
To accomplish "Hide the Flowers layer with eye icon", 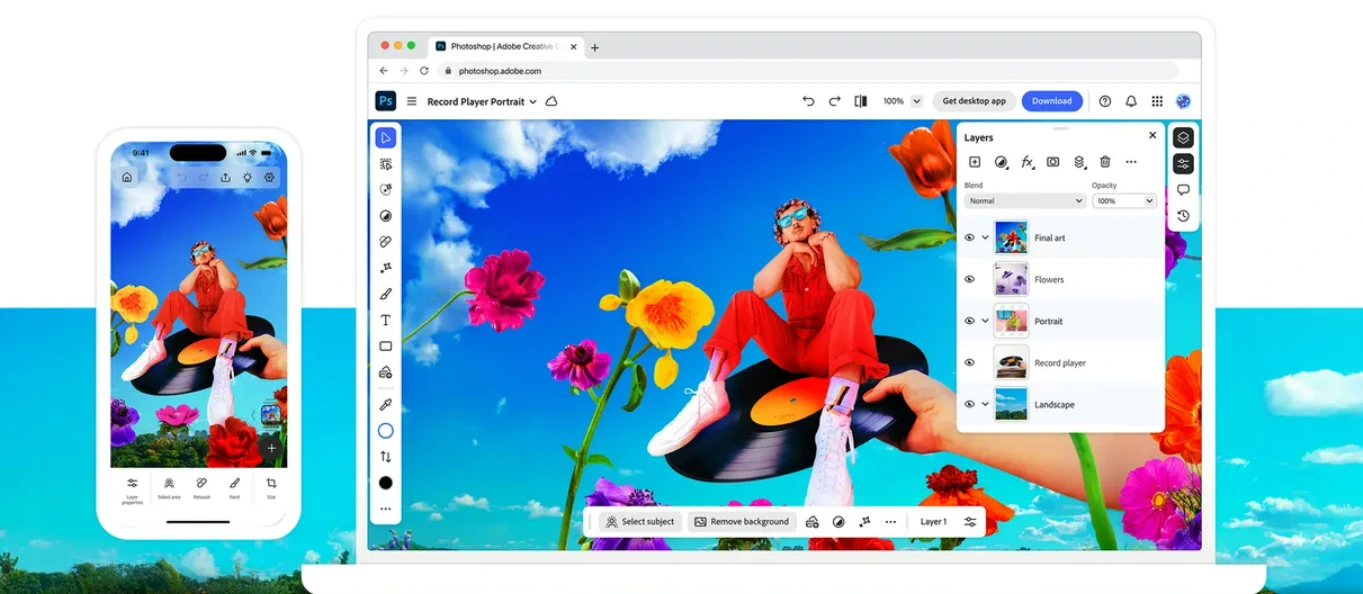I will point(969,280).
